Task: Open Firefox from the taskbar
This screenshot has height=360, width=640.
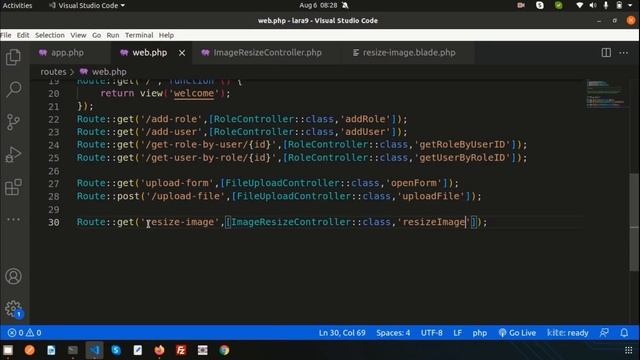Action: (159, 350)
